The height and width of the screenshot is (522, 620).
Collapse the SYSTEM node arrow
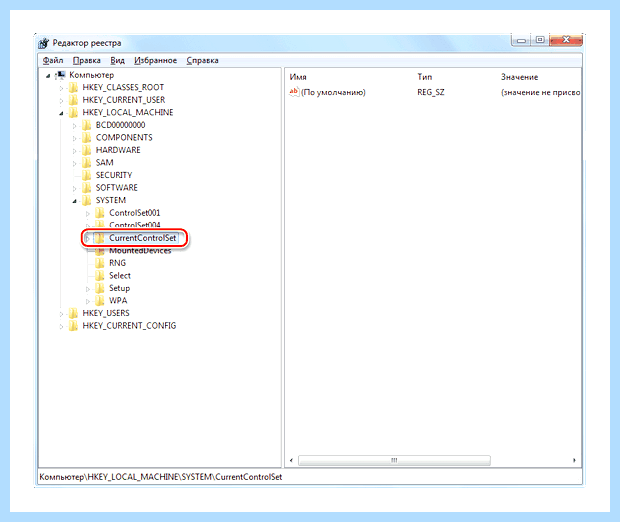[74, 201]
